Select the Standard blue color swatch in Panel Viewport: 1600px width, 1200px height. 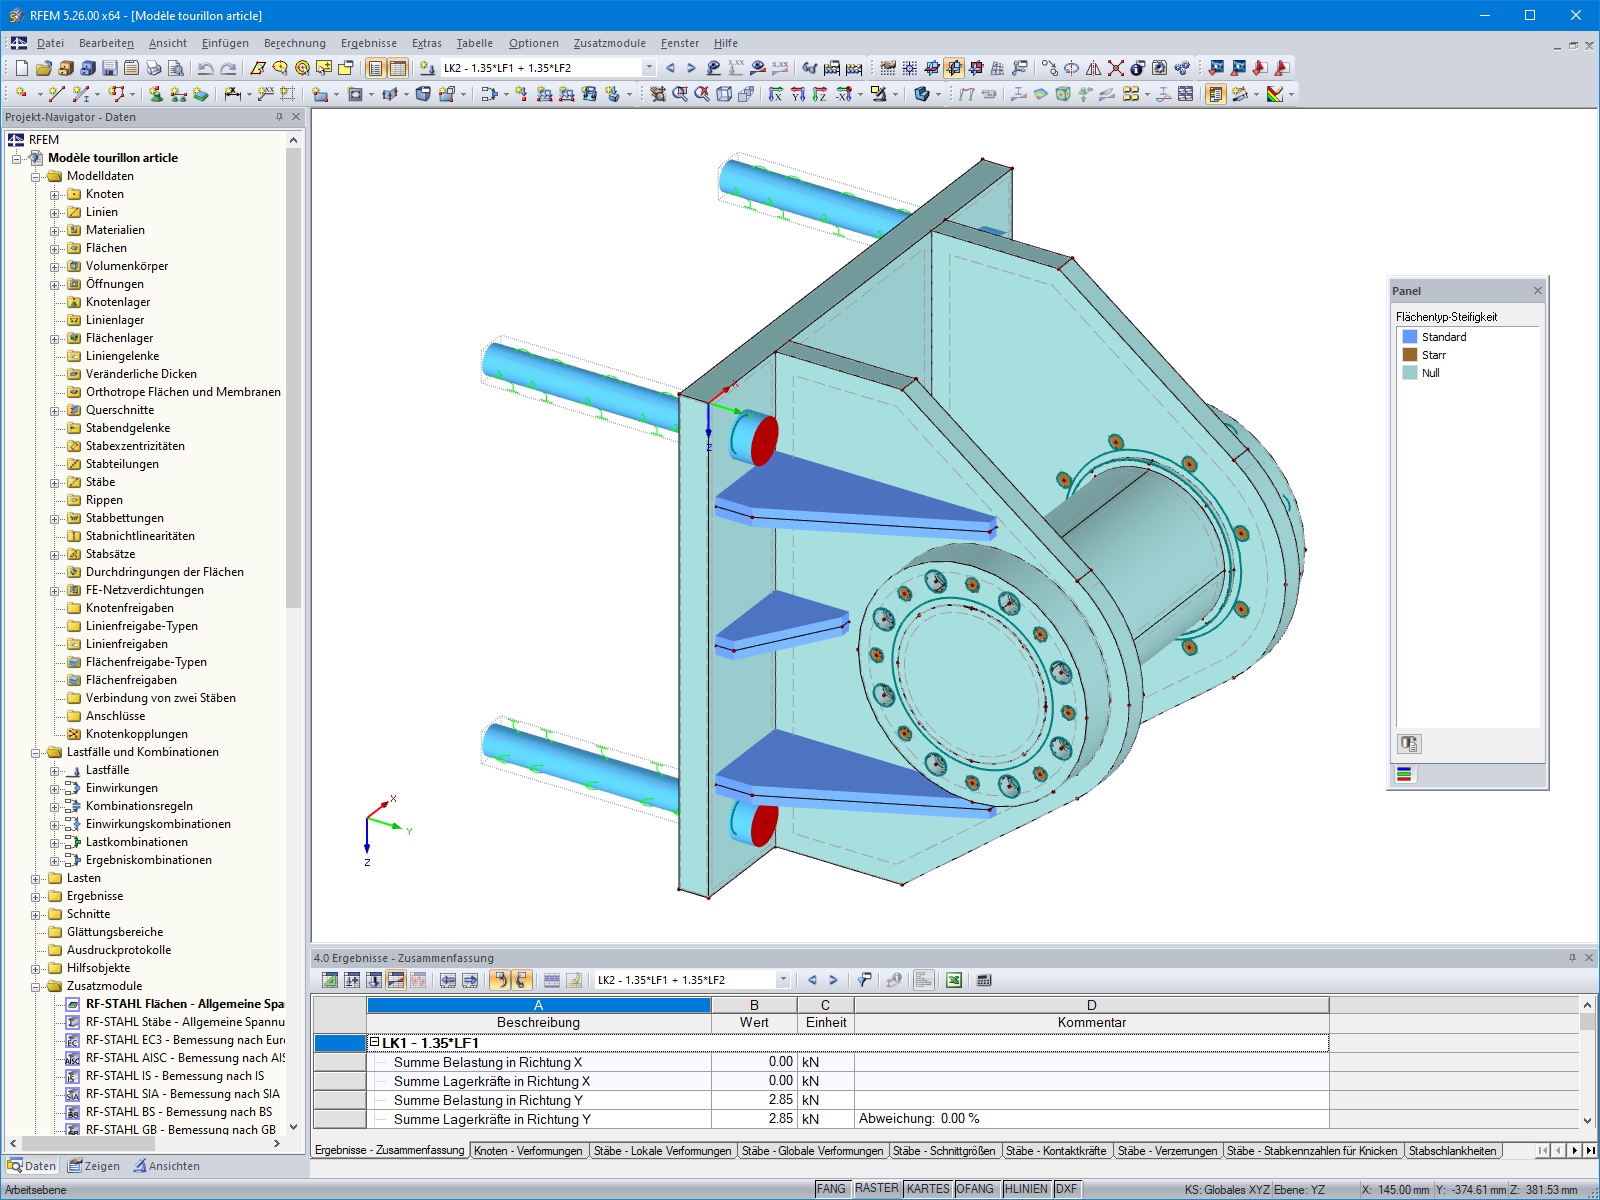[x=1411, y=337]
